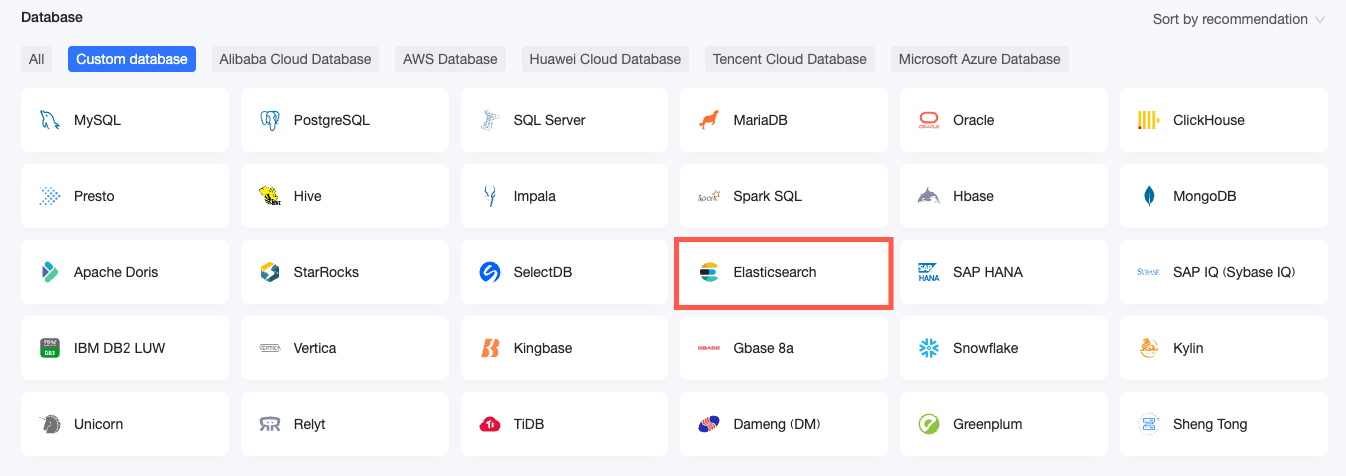This screenshot has width=1346, height=476.
Task: Click the PostgreSQL label text
Action: (x=332, y=120)
